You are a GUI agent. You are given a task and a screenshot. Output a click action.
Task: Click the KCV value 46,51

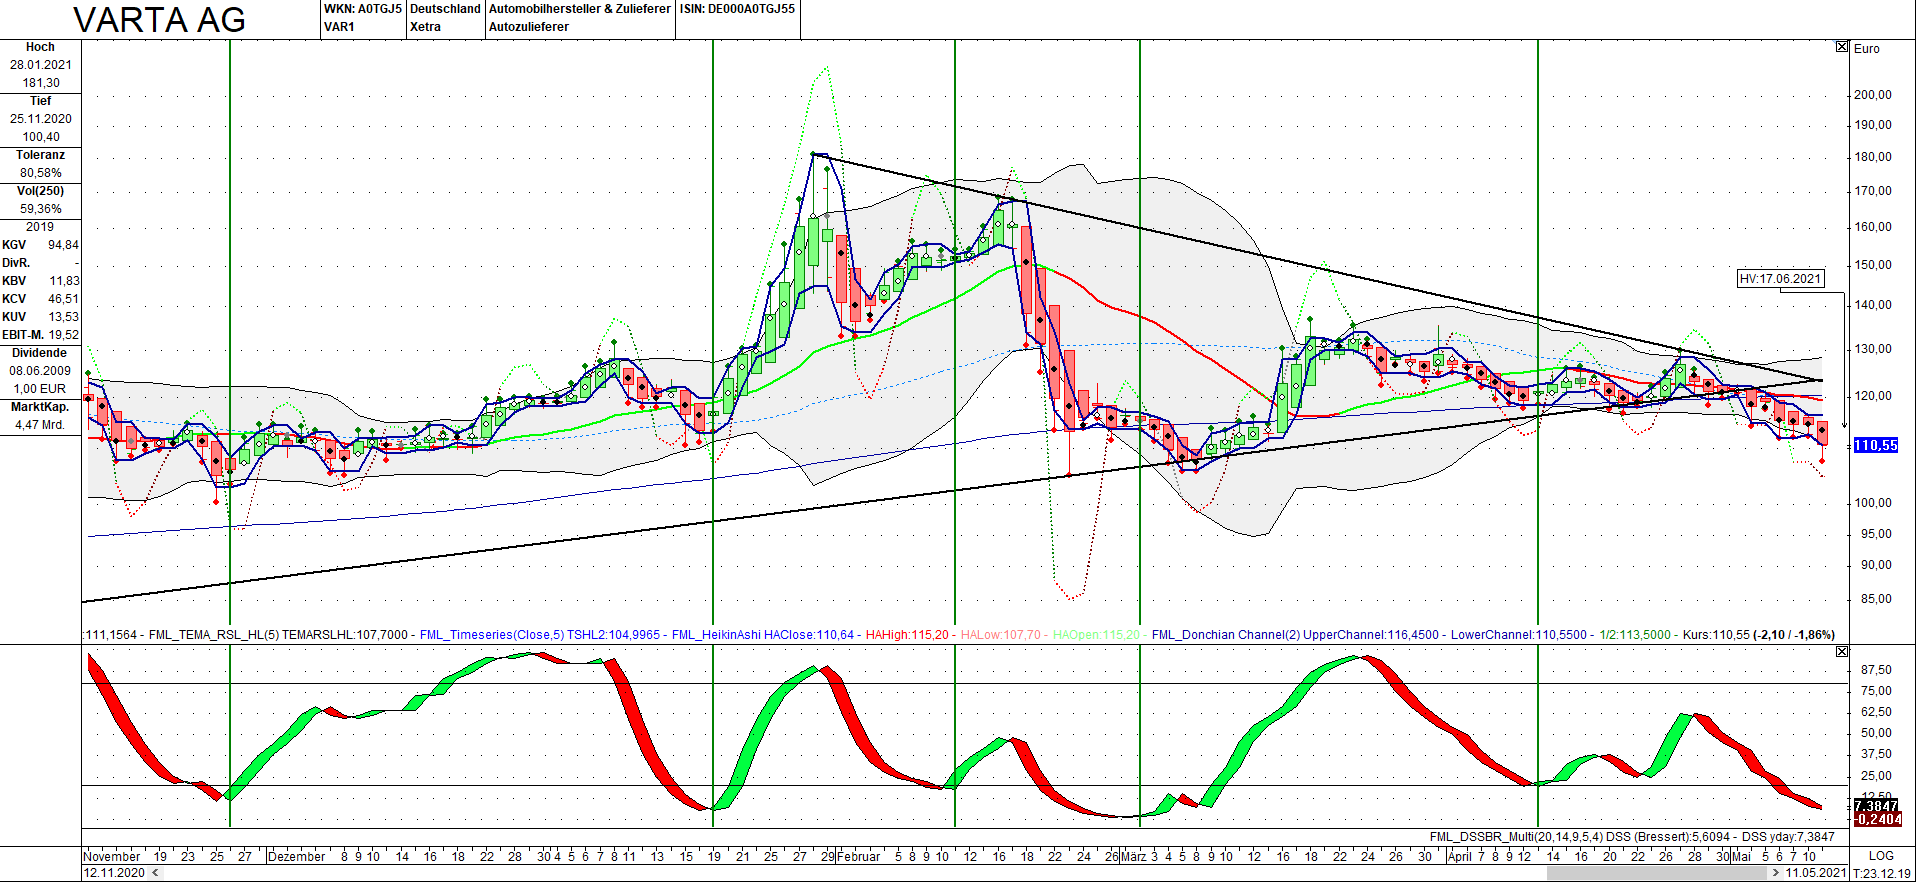(63, 299)
